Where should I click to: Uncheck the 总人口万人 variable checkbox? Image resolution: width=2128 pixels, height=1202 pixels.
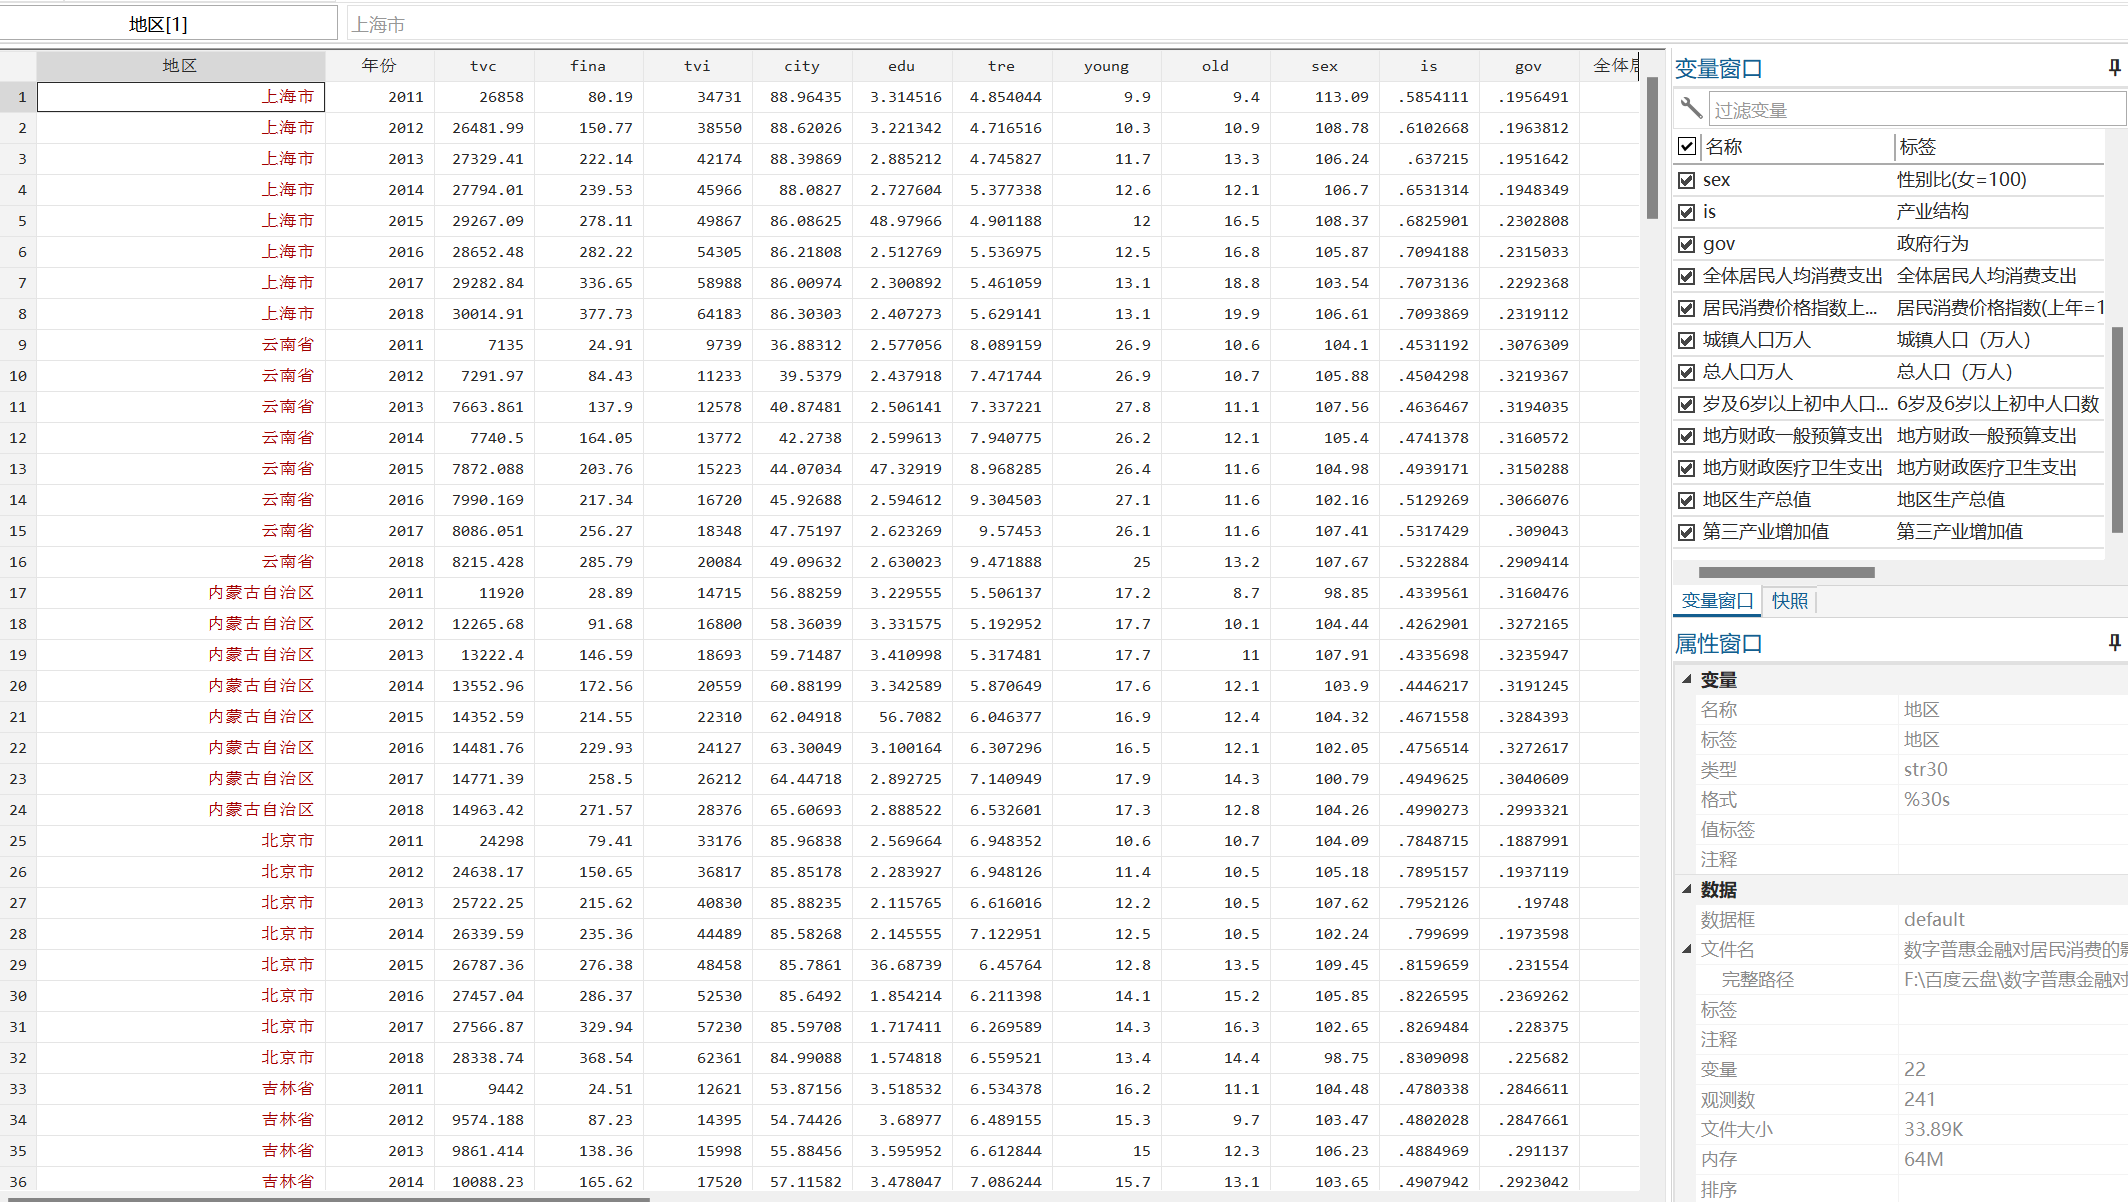(1687, 372)
